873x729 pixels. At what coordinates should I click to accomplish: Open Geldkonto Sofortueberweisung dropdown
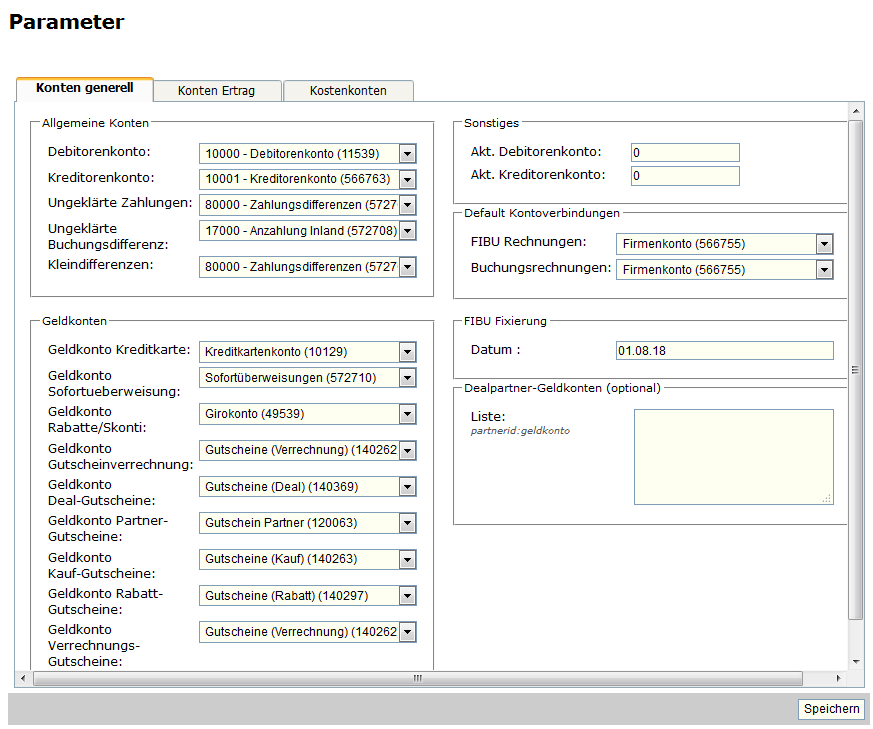307,378
